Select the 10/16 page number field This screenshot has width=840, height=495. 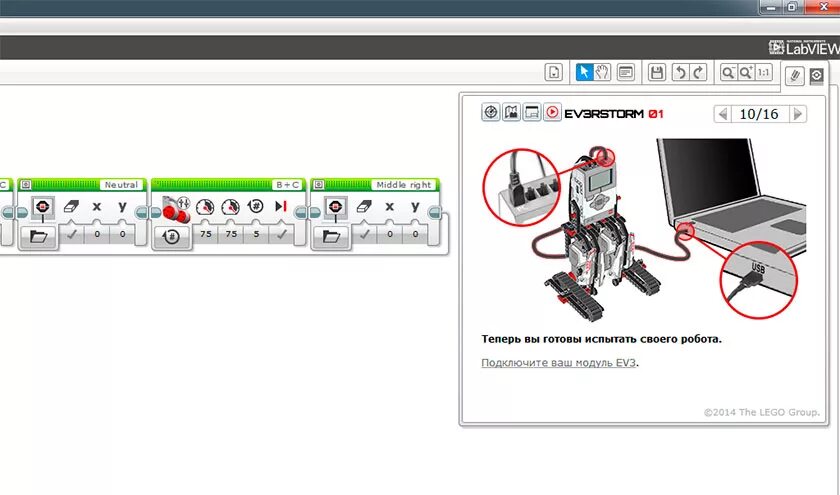pos(759,114)
